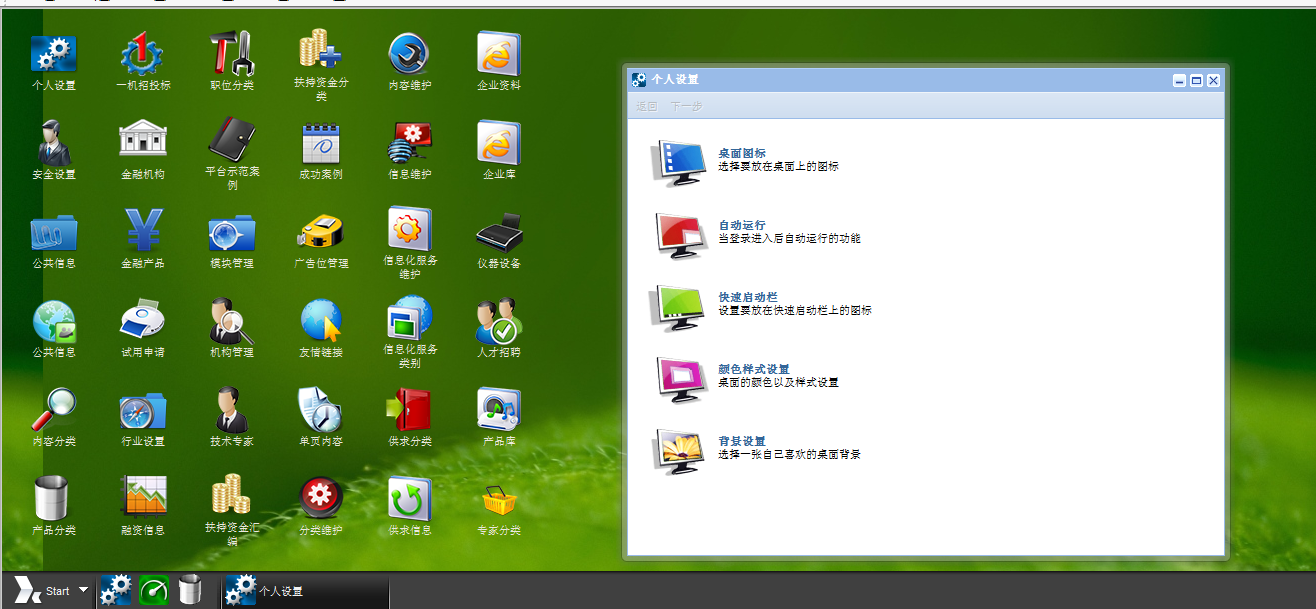Open the 桌面图标 settings link
Viewport: 1316px width, 609px height.
coord(742,153)
